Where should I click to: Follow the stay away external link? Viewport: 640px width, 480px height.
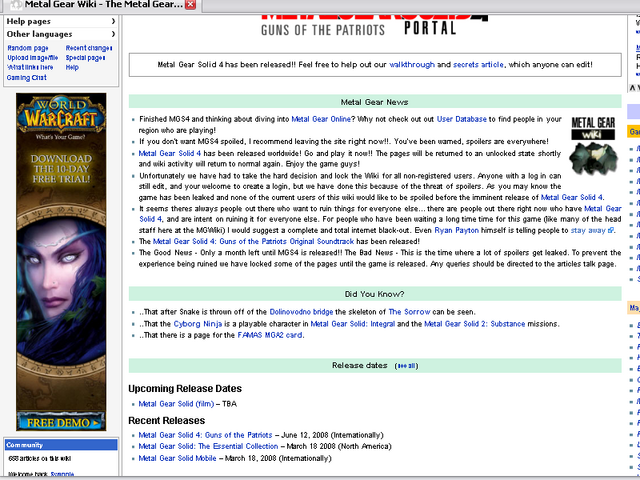pyautogui.click(x=588, y=230)
